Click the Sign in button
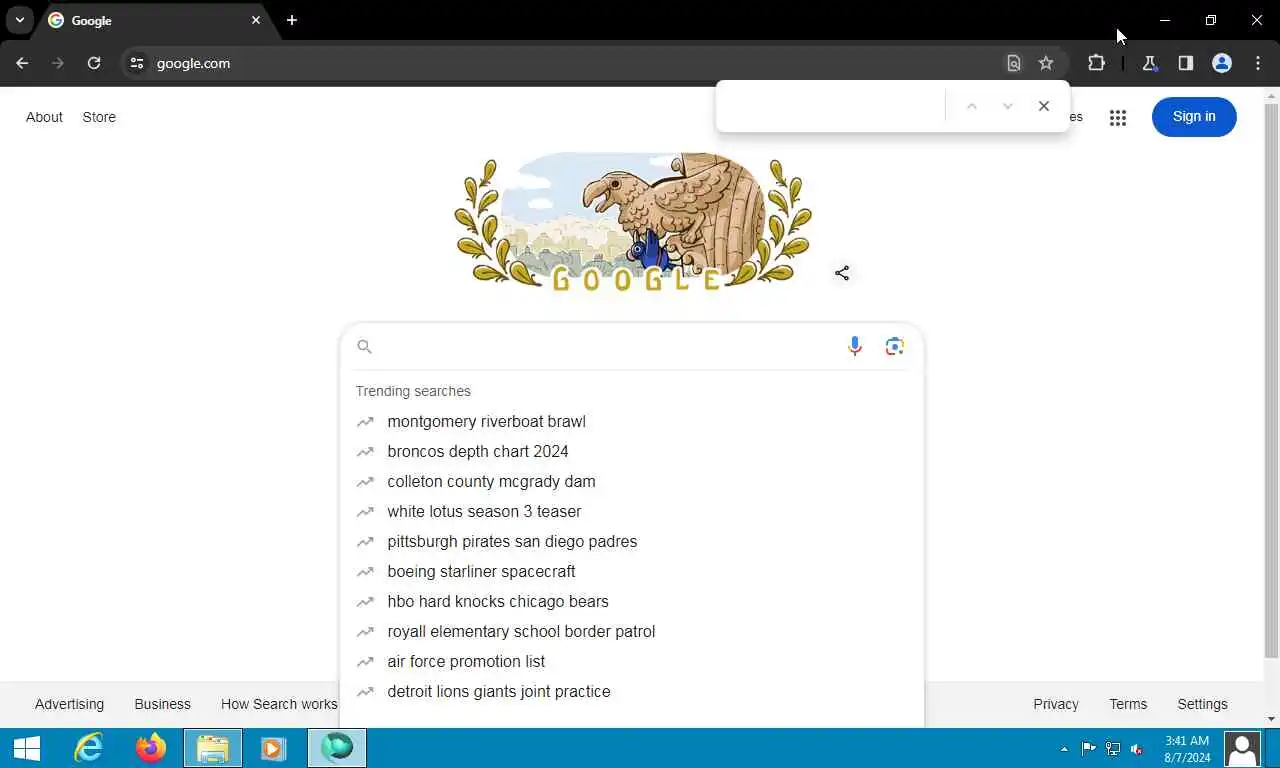Image resolution: width=1280 pixels, height=768 pixels. click(1194, 117)
